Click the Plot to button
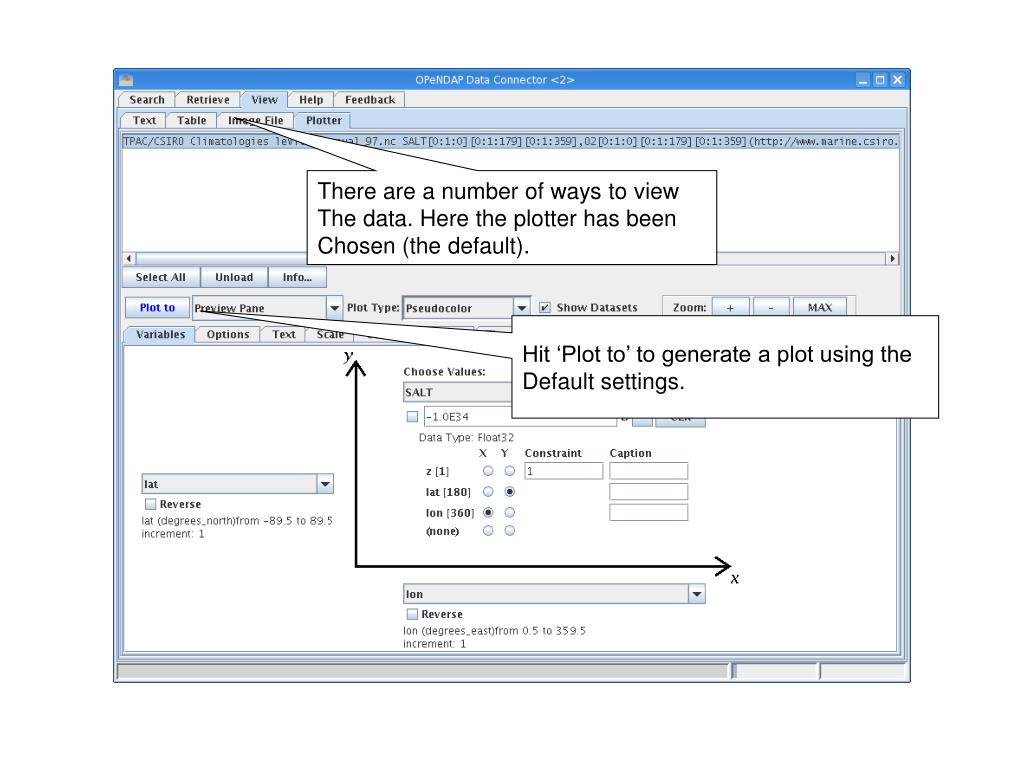Screen dimensions: 1024x768 click(x=157, y=308)
